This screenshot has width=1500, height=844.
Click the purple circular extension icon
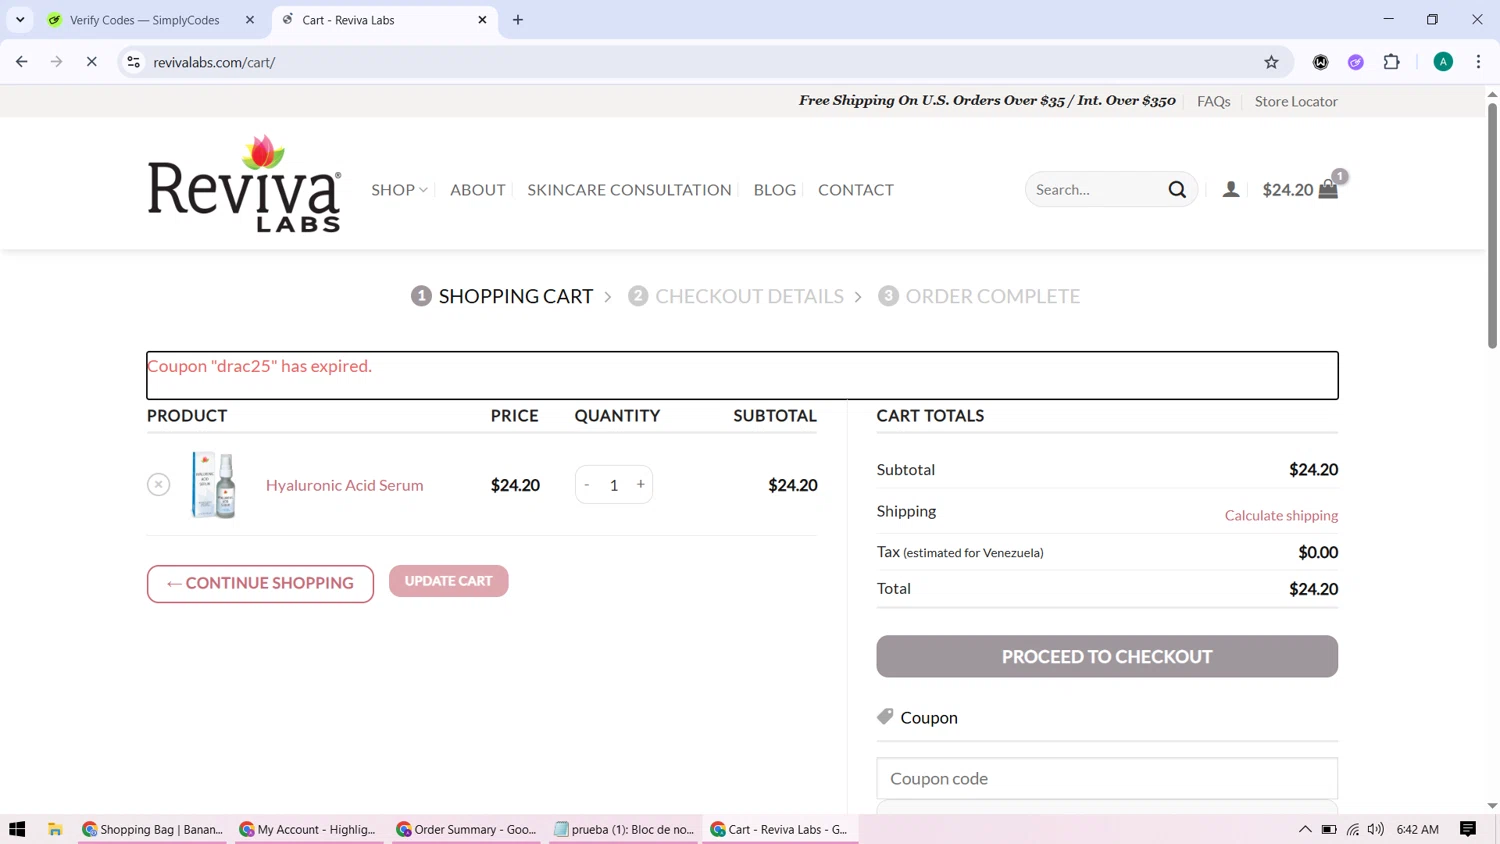(x=1356, y=62)
